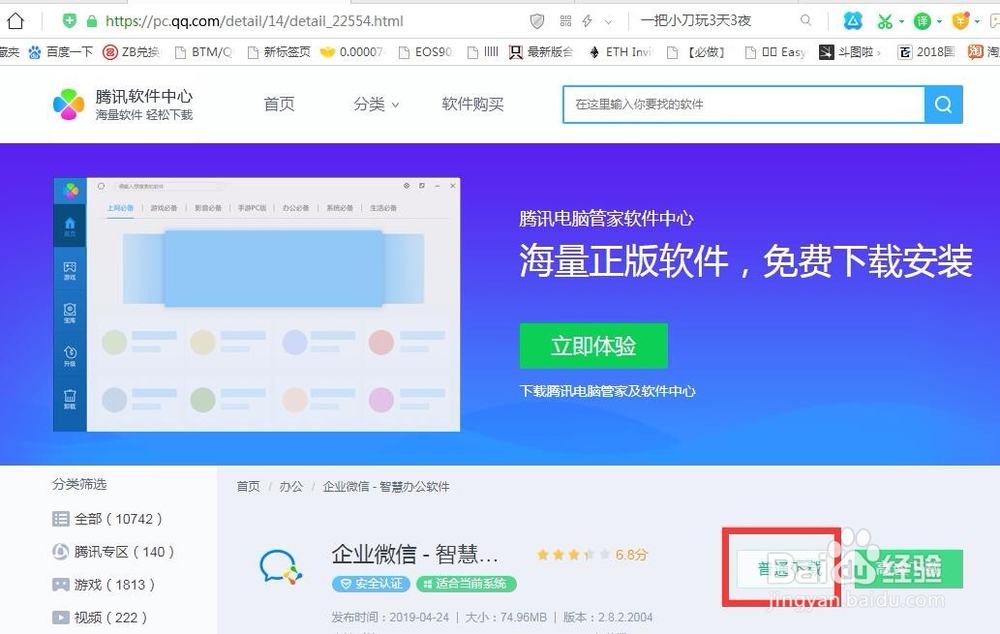Click the browser search magnifier icon

[x=806, y=20]
